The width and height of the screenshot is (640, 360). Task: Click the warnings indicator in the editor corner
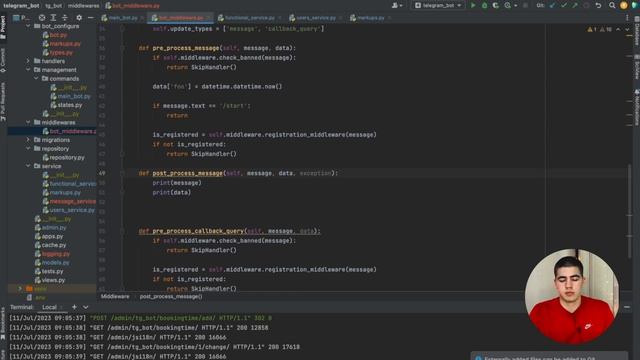[599, 29]
